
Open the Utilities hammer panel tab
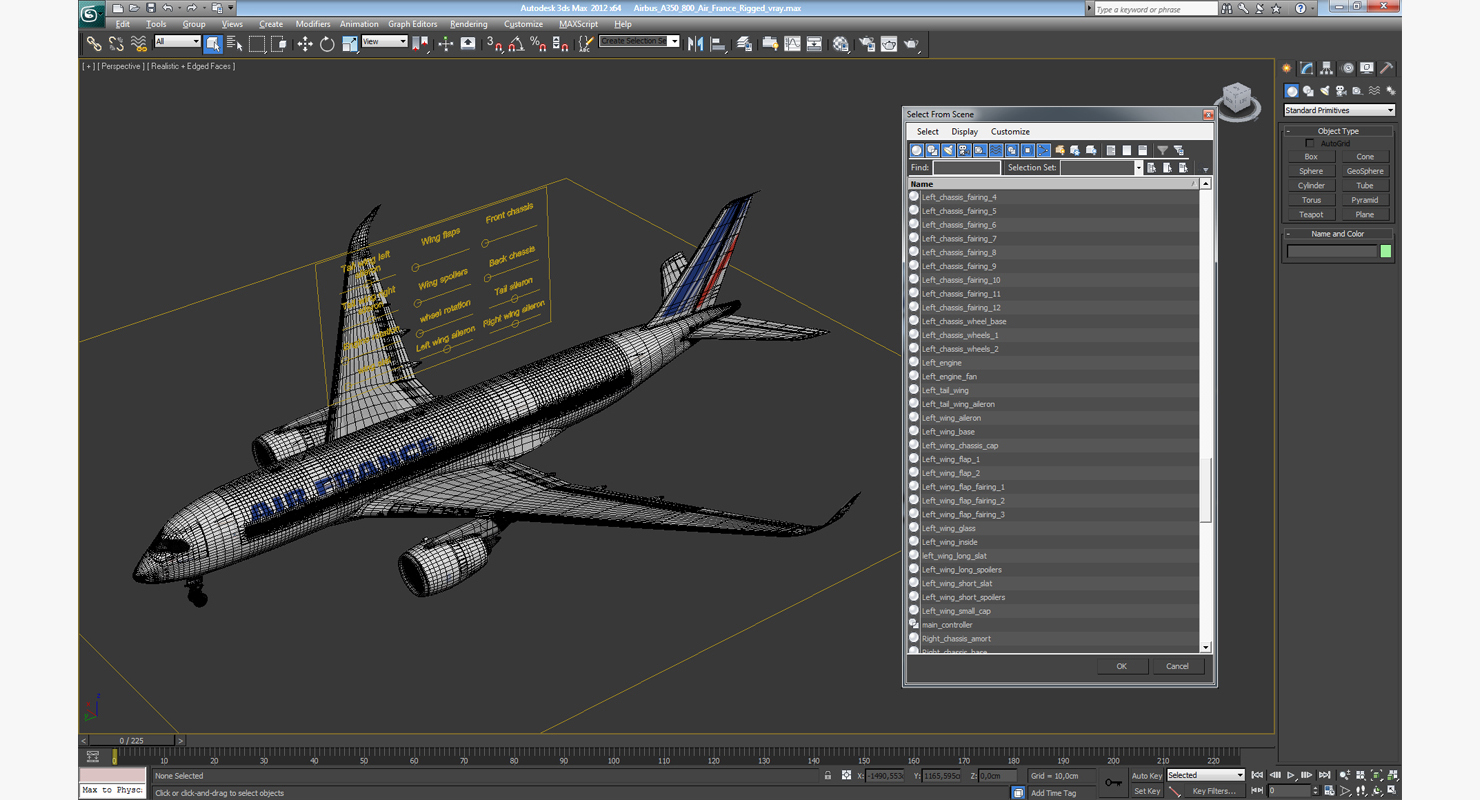coord(1388,69)
